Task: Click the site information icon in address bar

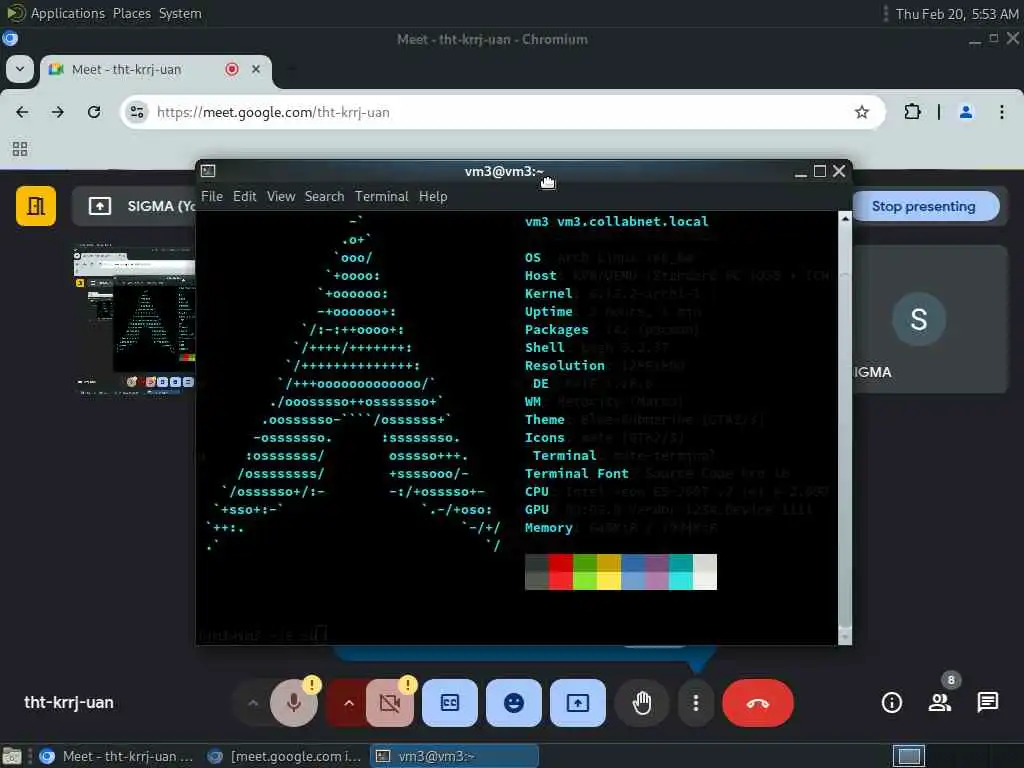Action: pos(137,112)
